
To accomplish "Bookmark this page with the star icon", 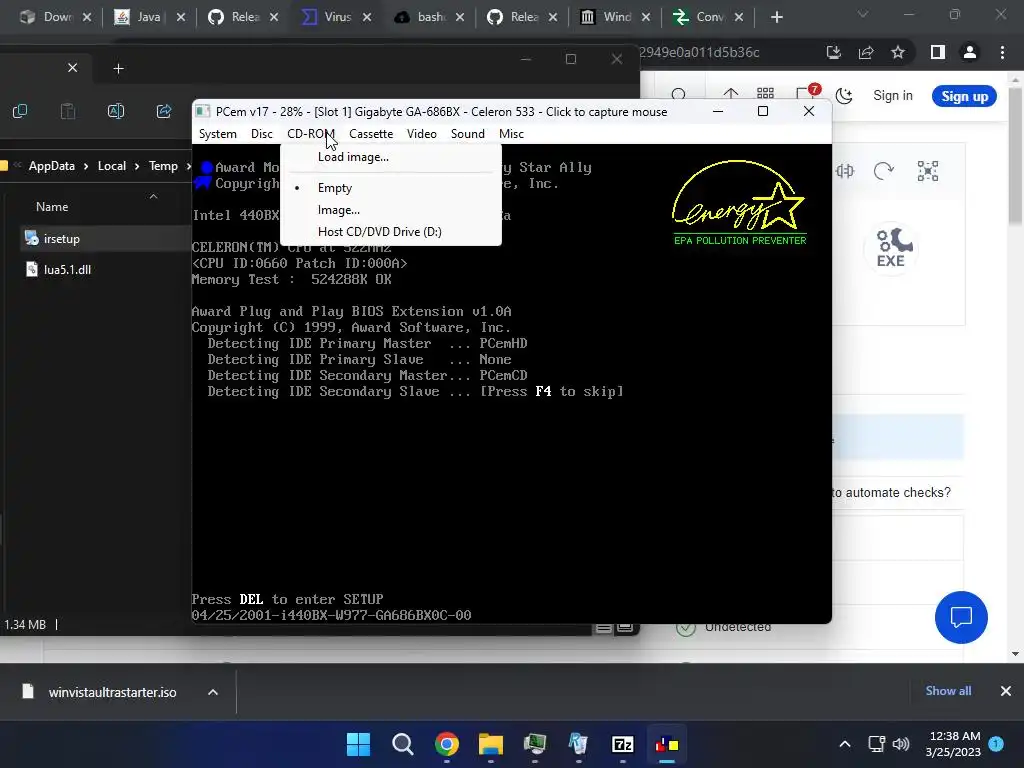I will [898, 52].
